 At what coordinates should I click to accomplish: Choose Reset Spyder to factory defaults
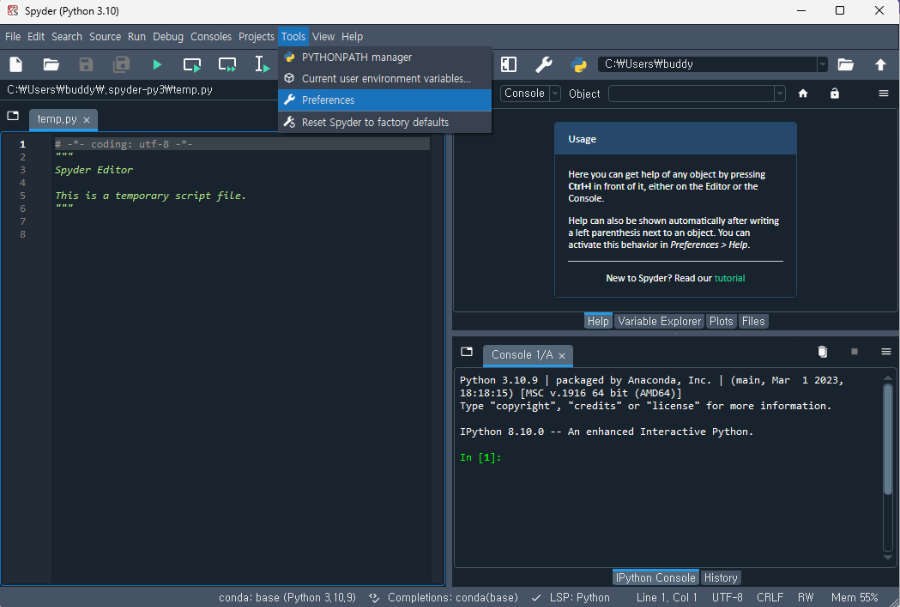(385, 122)
